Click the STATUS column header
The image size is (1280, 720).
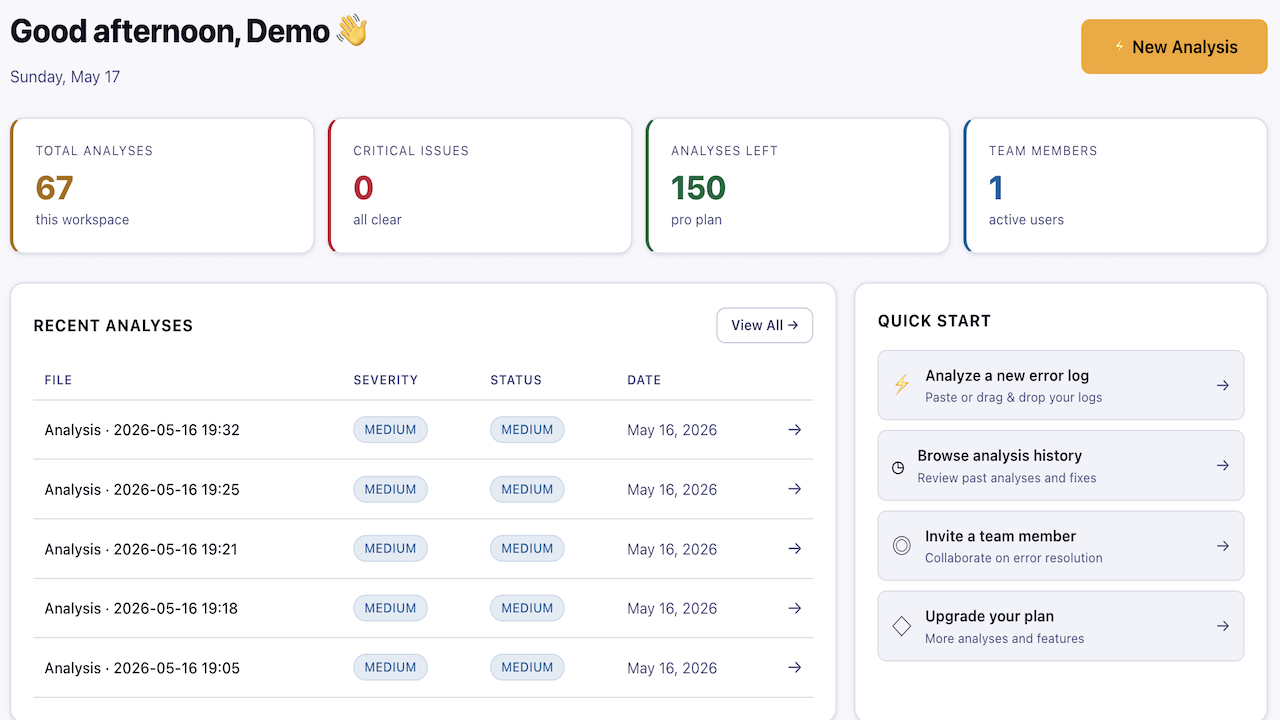[x=516, y=380]
